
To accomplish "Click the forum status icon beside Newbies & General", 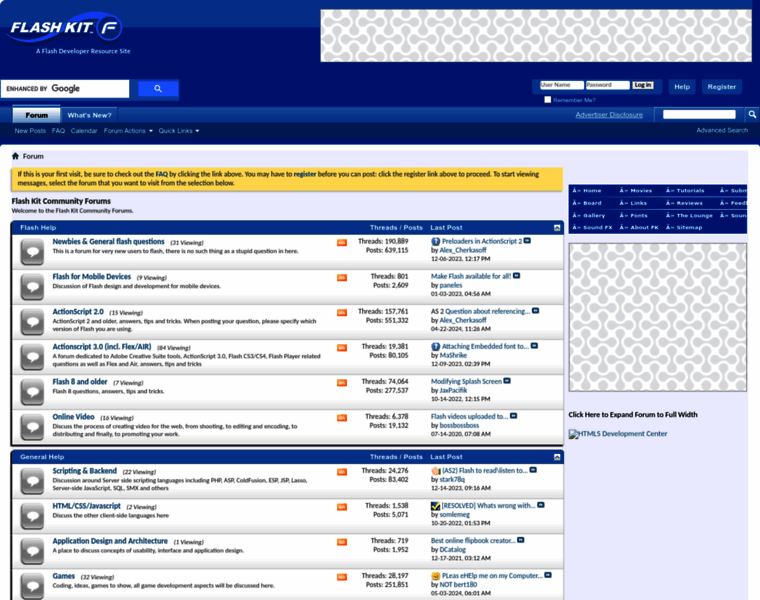I will pyautogui.click(x=32, y=252).
